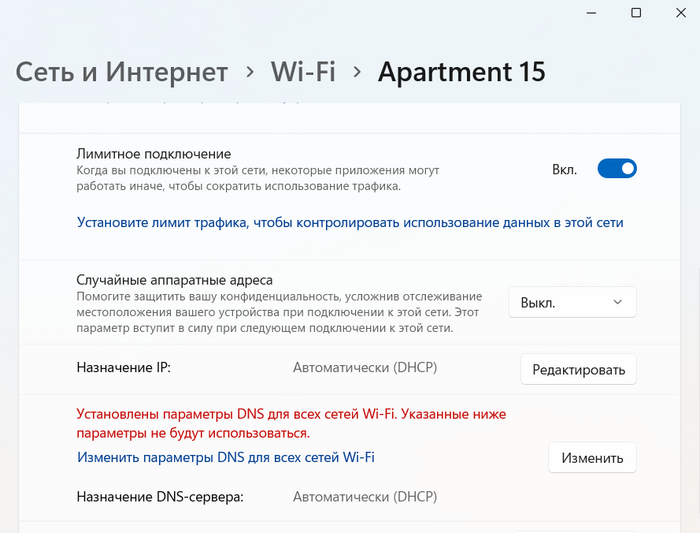Maximize the Settings window
700x533 pixels.
pyautogui.click(x=636, y=13)
